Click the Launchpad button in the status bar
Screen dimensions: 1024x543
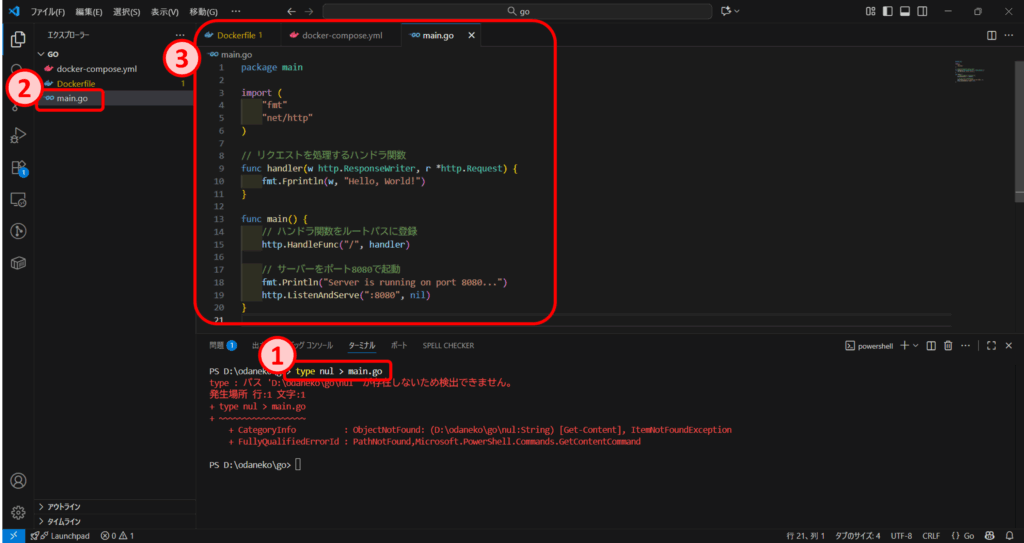click(x=62, y=535)
